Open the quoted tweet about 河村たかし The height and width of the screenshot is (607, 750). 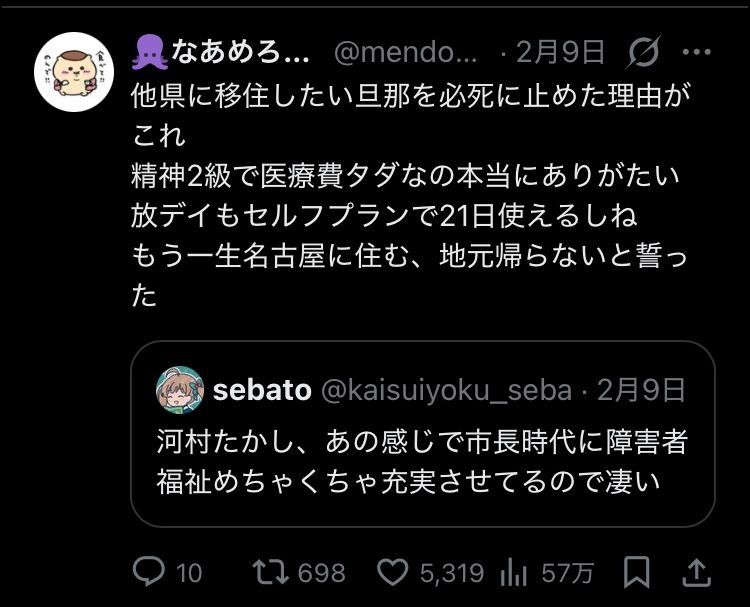tap(422, 460)
